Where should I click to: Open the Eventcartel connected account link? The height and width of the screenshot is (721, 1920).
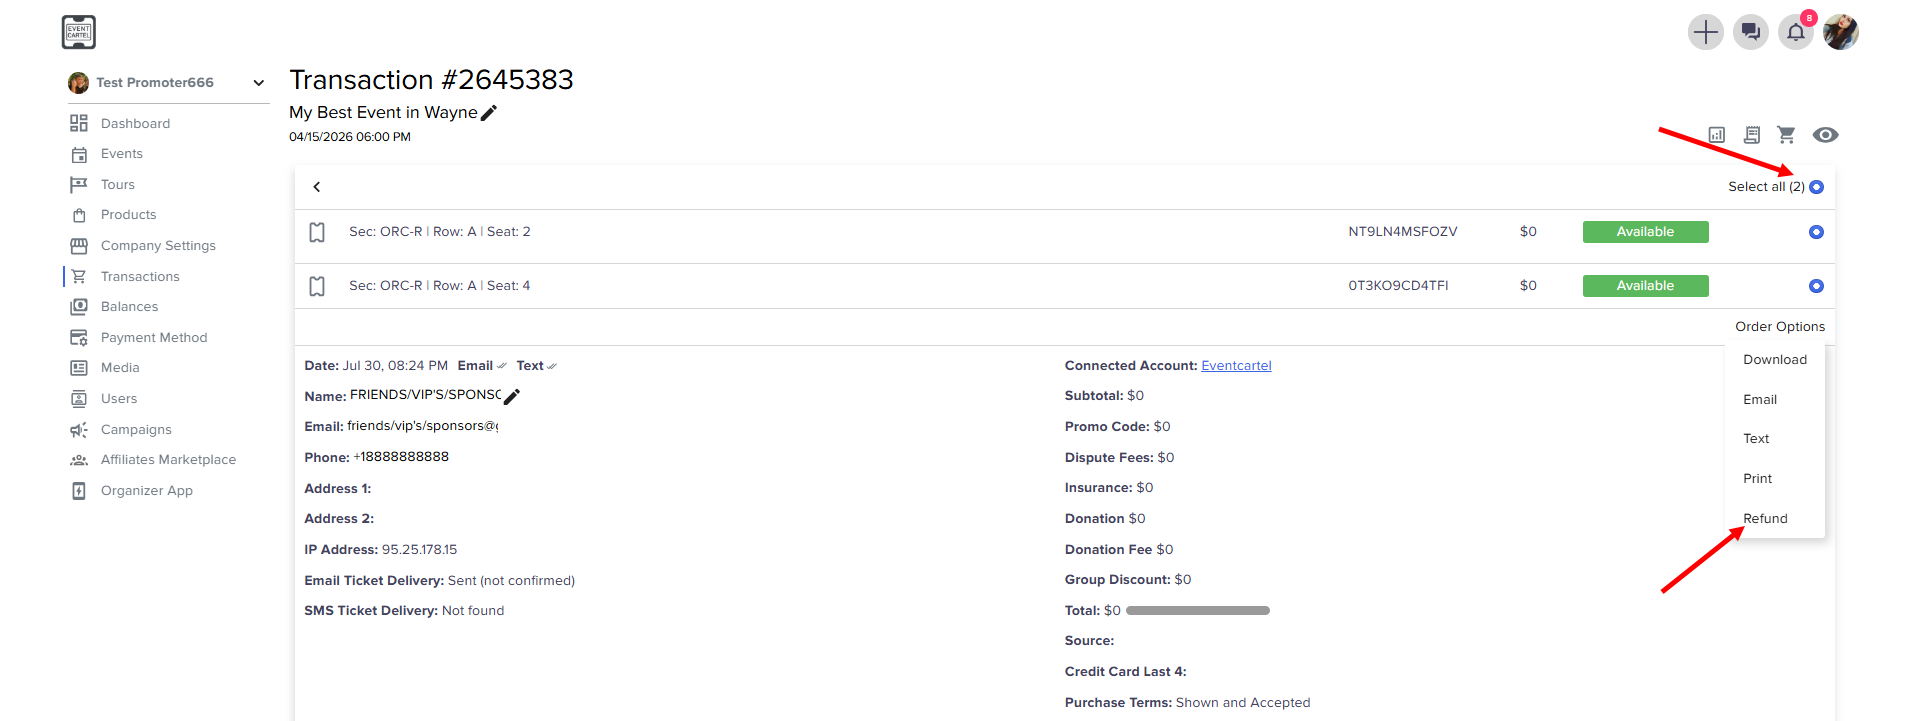tap(1236, 366)
